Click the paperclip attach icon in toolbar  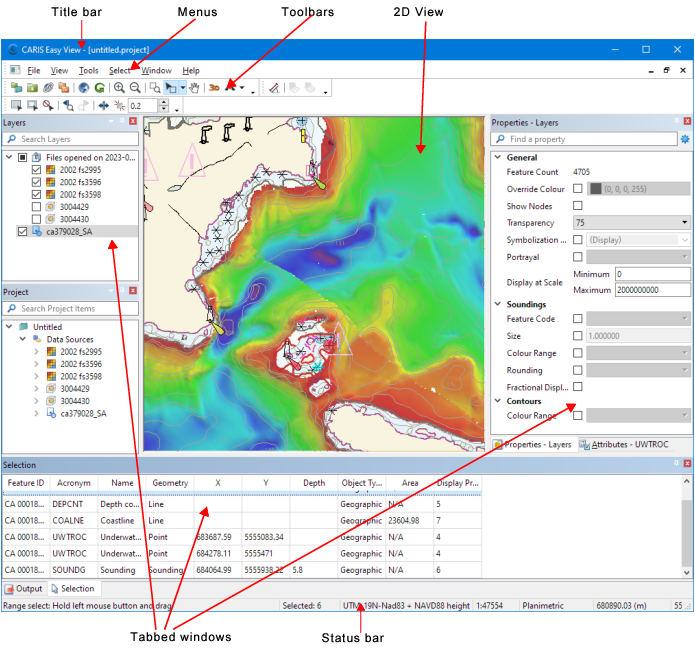point(48,88)
